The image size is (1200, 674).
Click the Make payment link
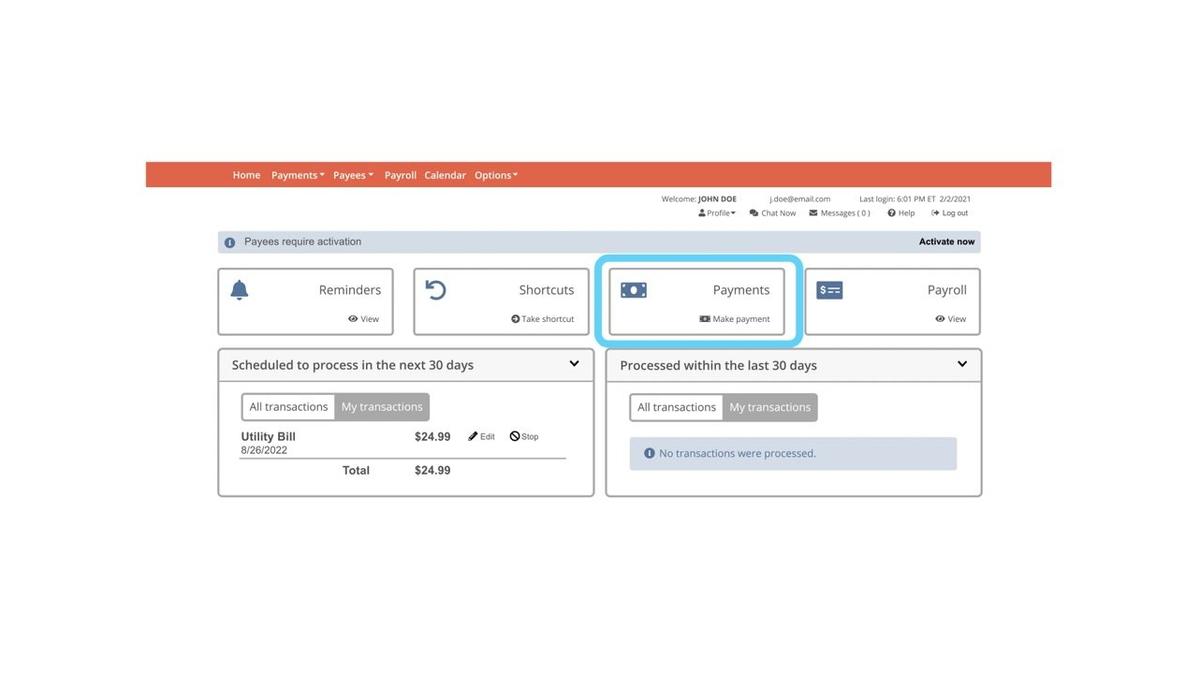click(741, 319)
